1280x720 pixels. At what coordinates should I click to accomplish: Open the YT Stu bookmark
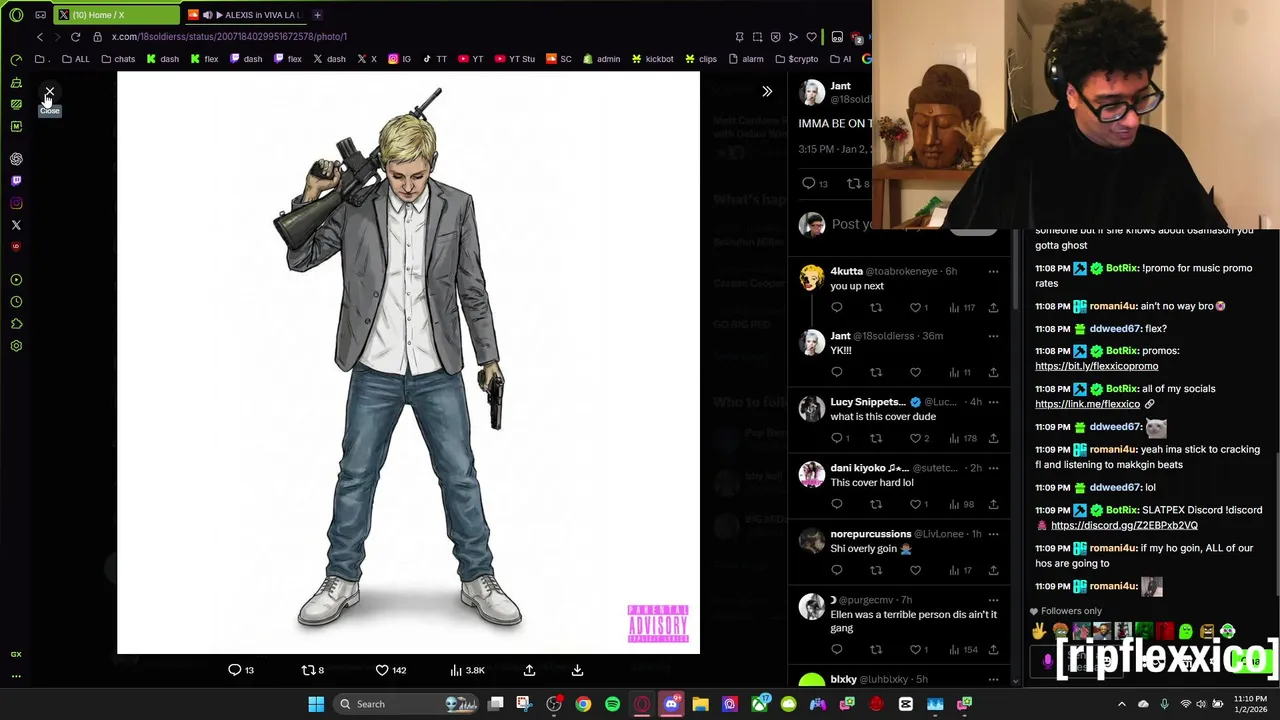[514, 59]
